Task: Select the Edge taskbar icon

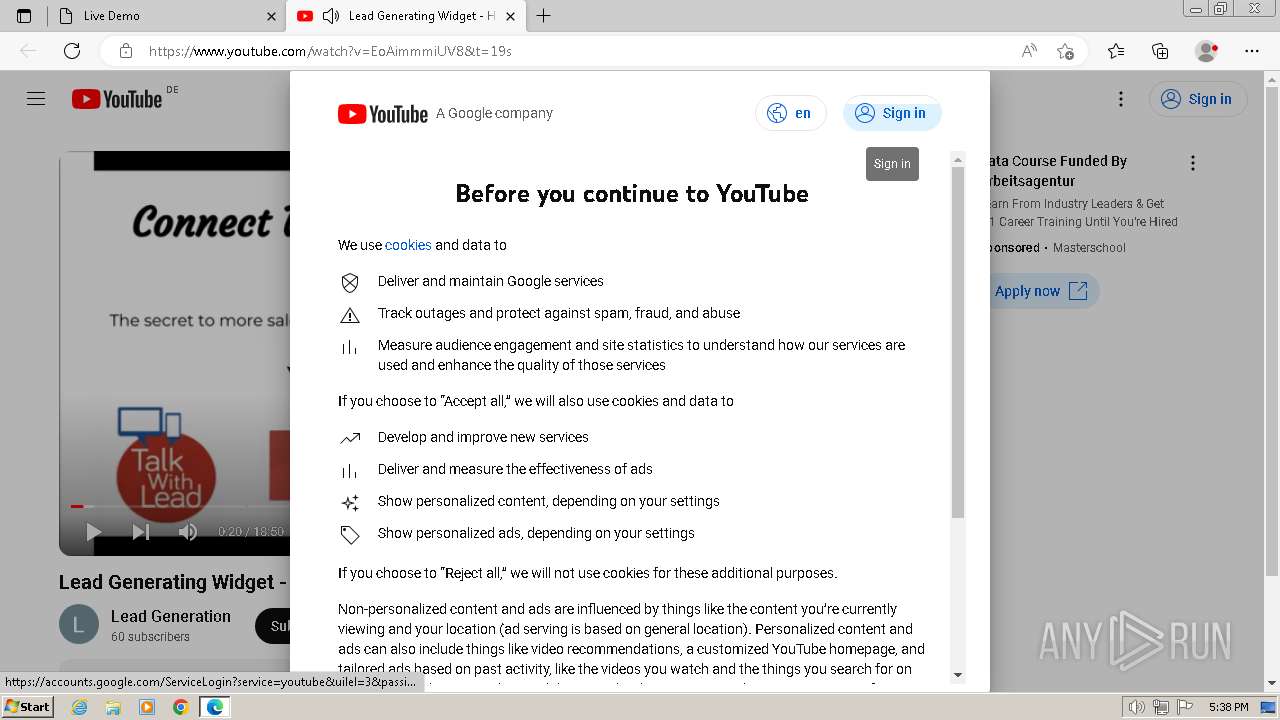Action: tap(215, 707)
